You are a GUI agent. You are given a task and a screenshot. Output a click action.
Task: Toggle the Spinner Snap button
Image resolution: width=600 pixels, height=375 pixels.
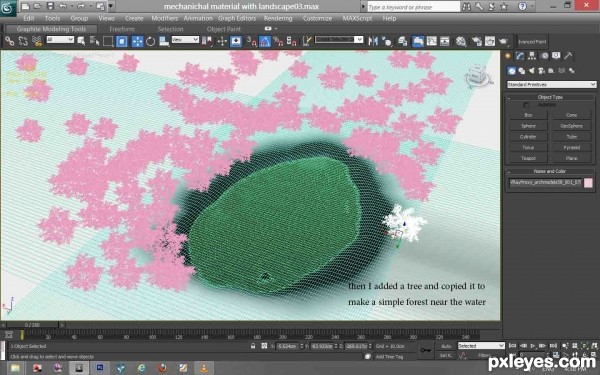pyautogui.click(x=292, y=41)
